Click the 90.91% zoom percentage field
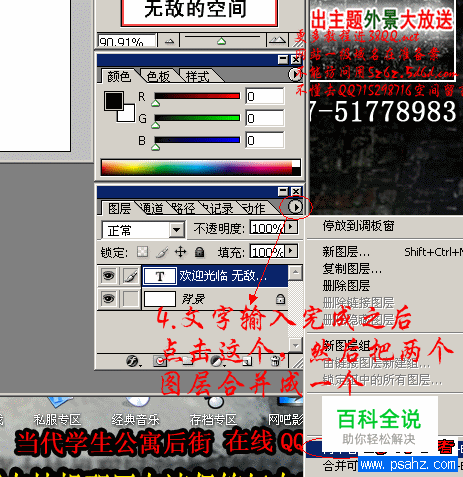The image size is (463, 477). coord(127,41)
